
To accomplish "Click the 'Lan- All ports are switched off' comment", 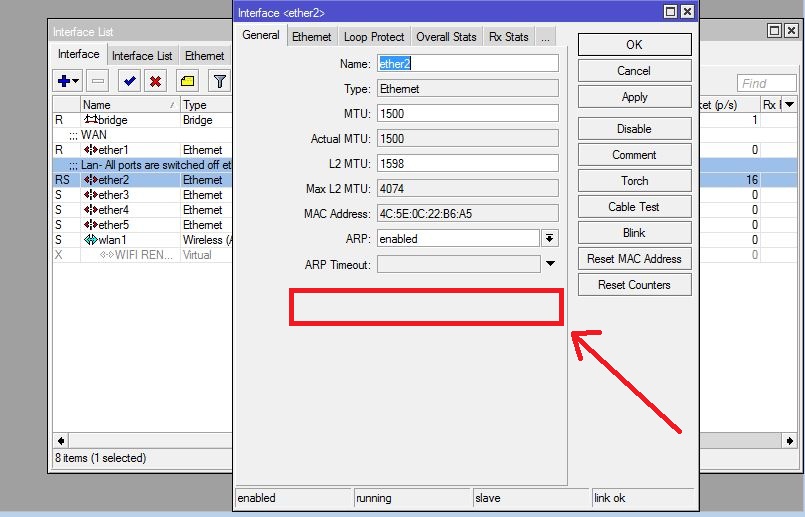I will click(150, 165).
